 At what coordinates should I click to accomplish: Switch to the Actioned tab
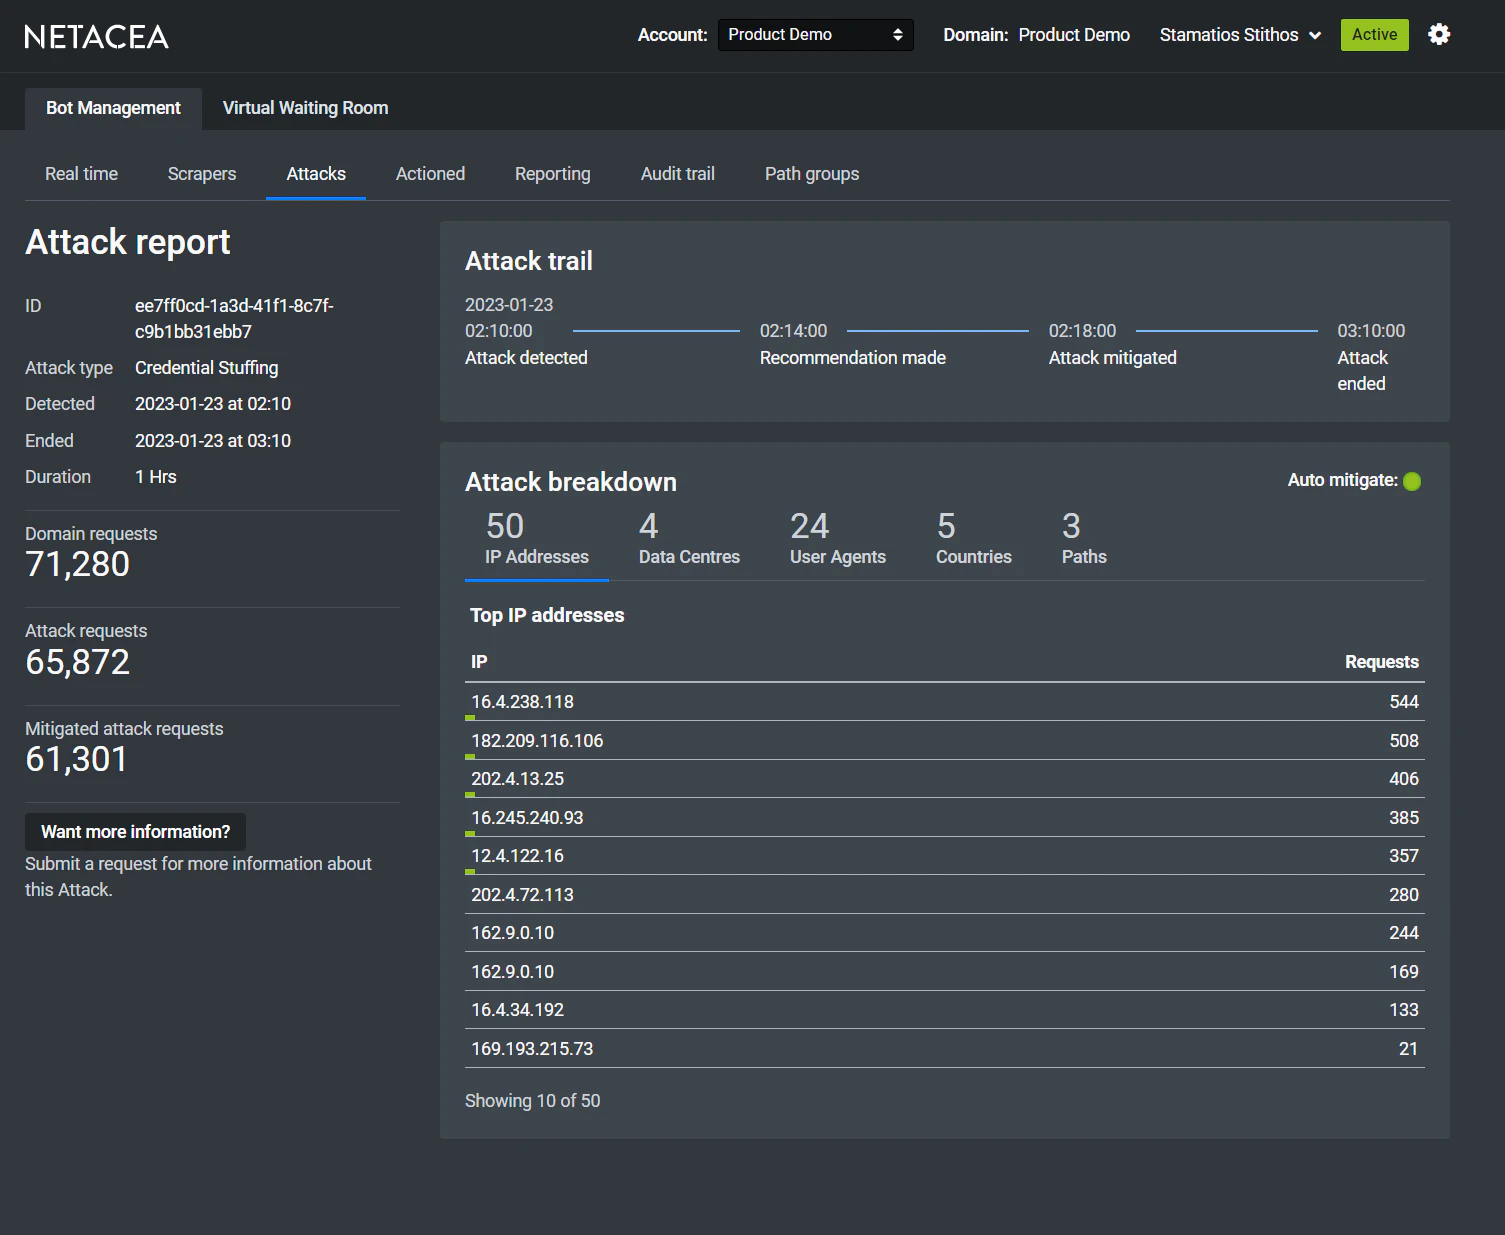pyautogui.click(x=430, y=173)
